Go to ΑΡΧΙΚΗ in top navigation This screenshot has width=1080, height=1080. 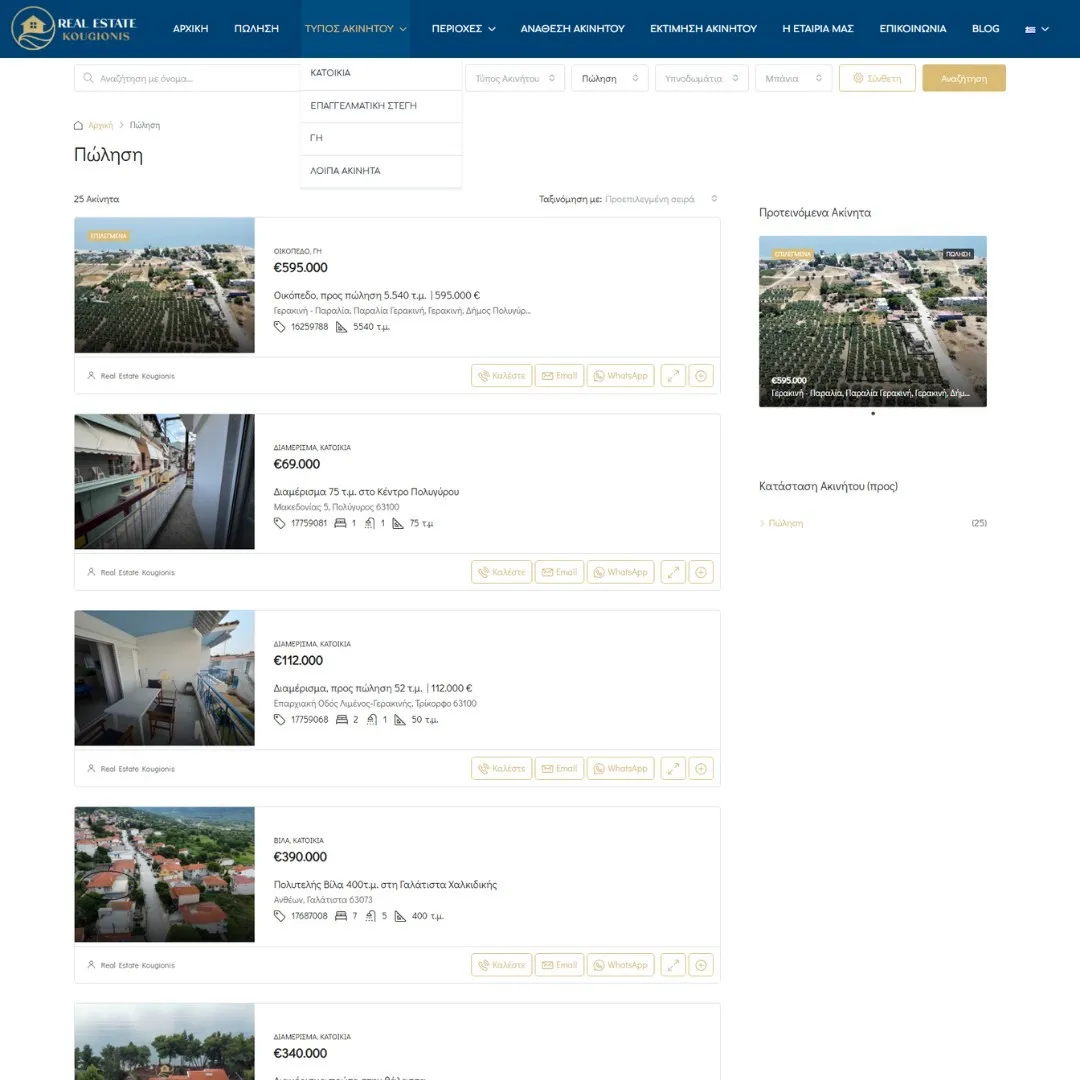(x=190, y=29)
